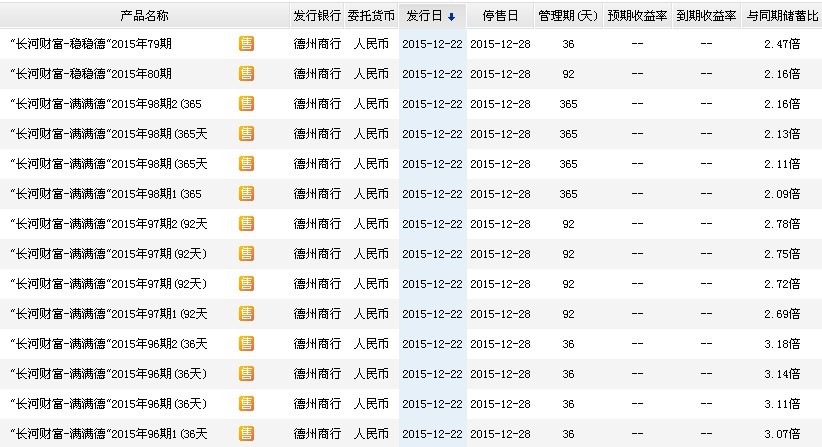Open the 97期 (92天) product with 2.75倍
The width and height of the screenshot is (822, 447).
[109, 254]
